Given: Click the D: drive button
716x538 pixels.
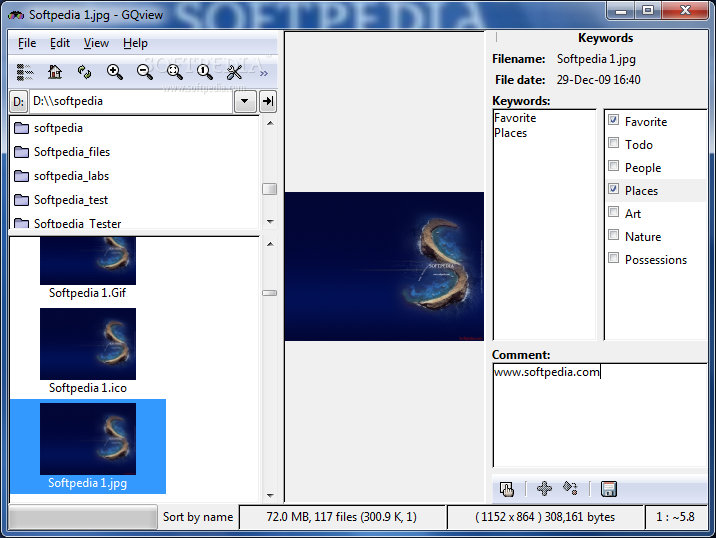Looking at the screenshot, I should tap(18, 101).
